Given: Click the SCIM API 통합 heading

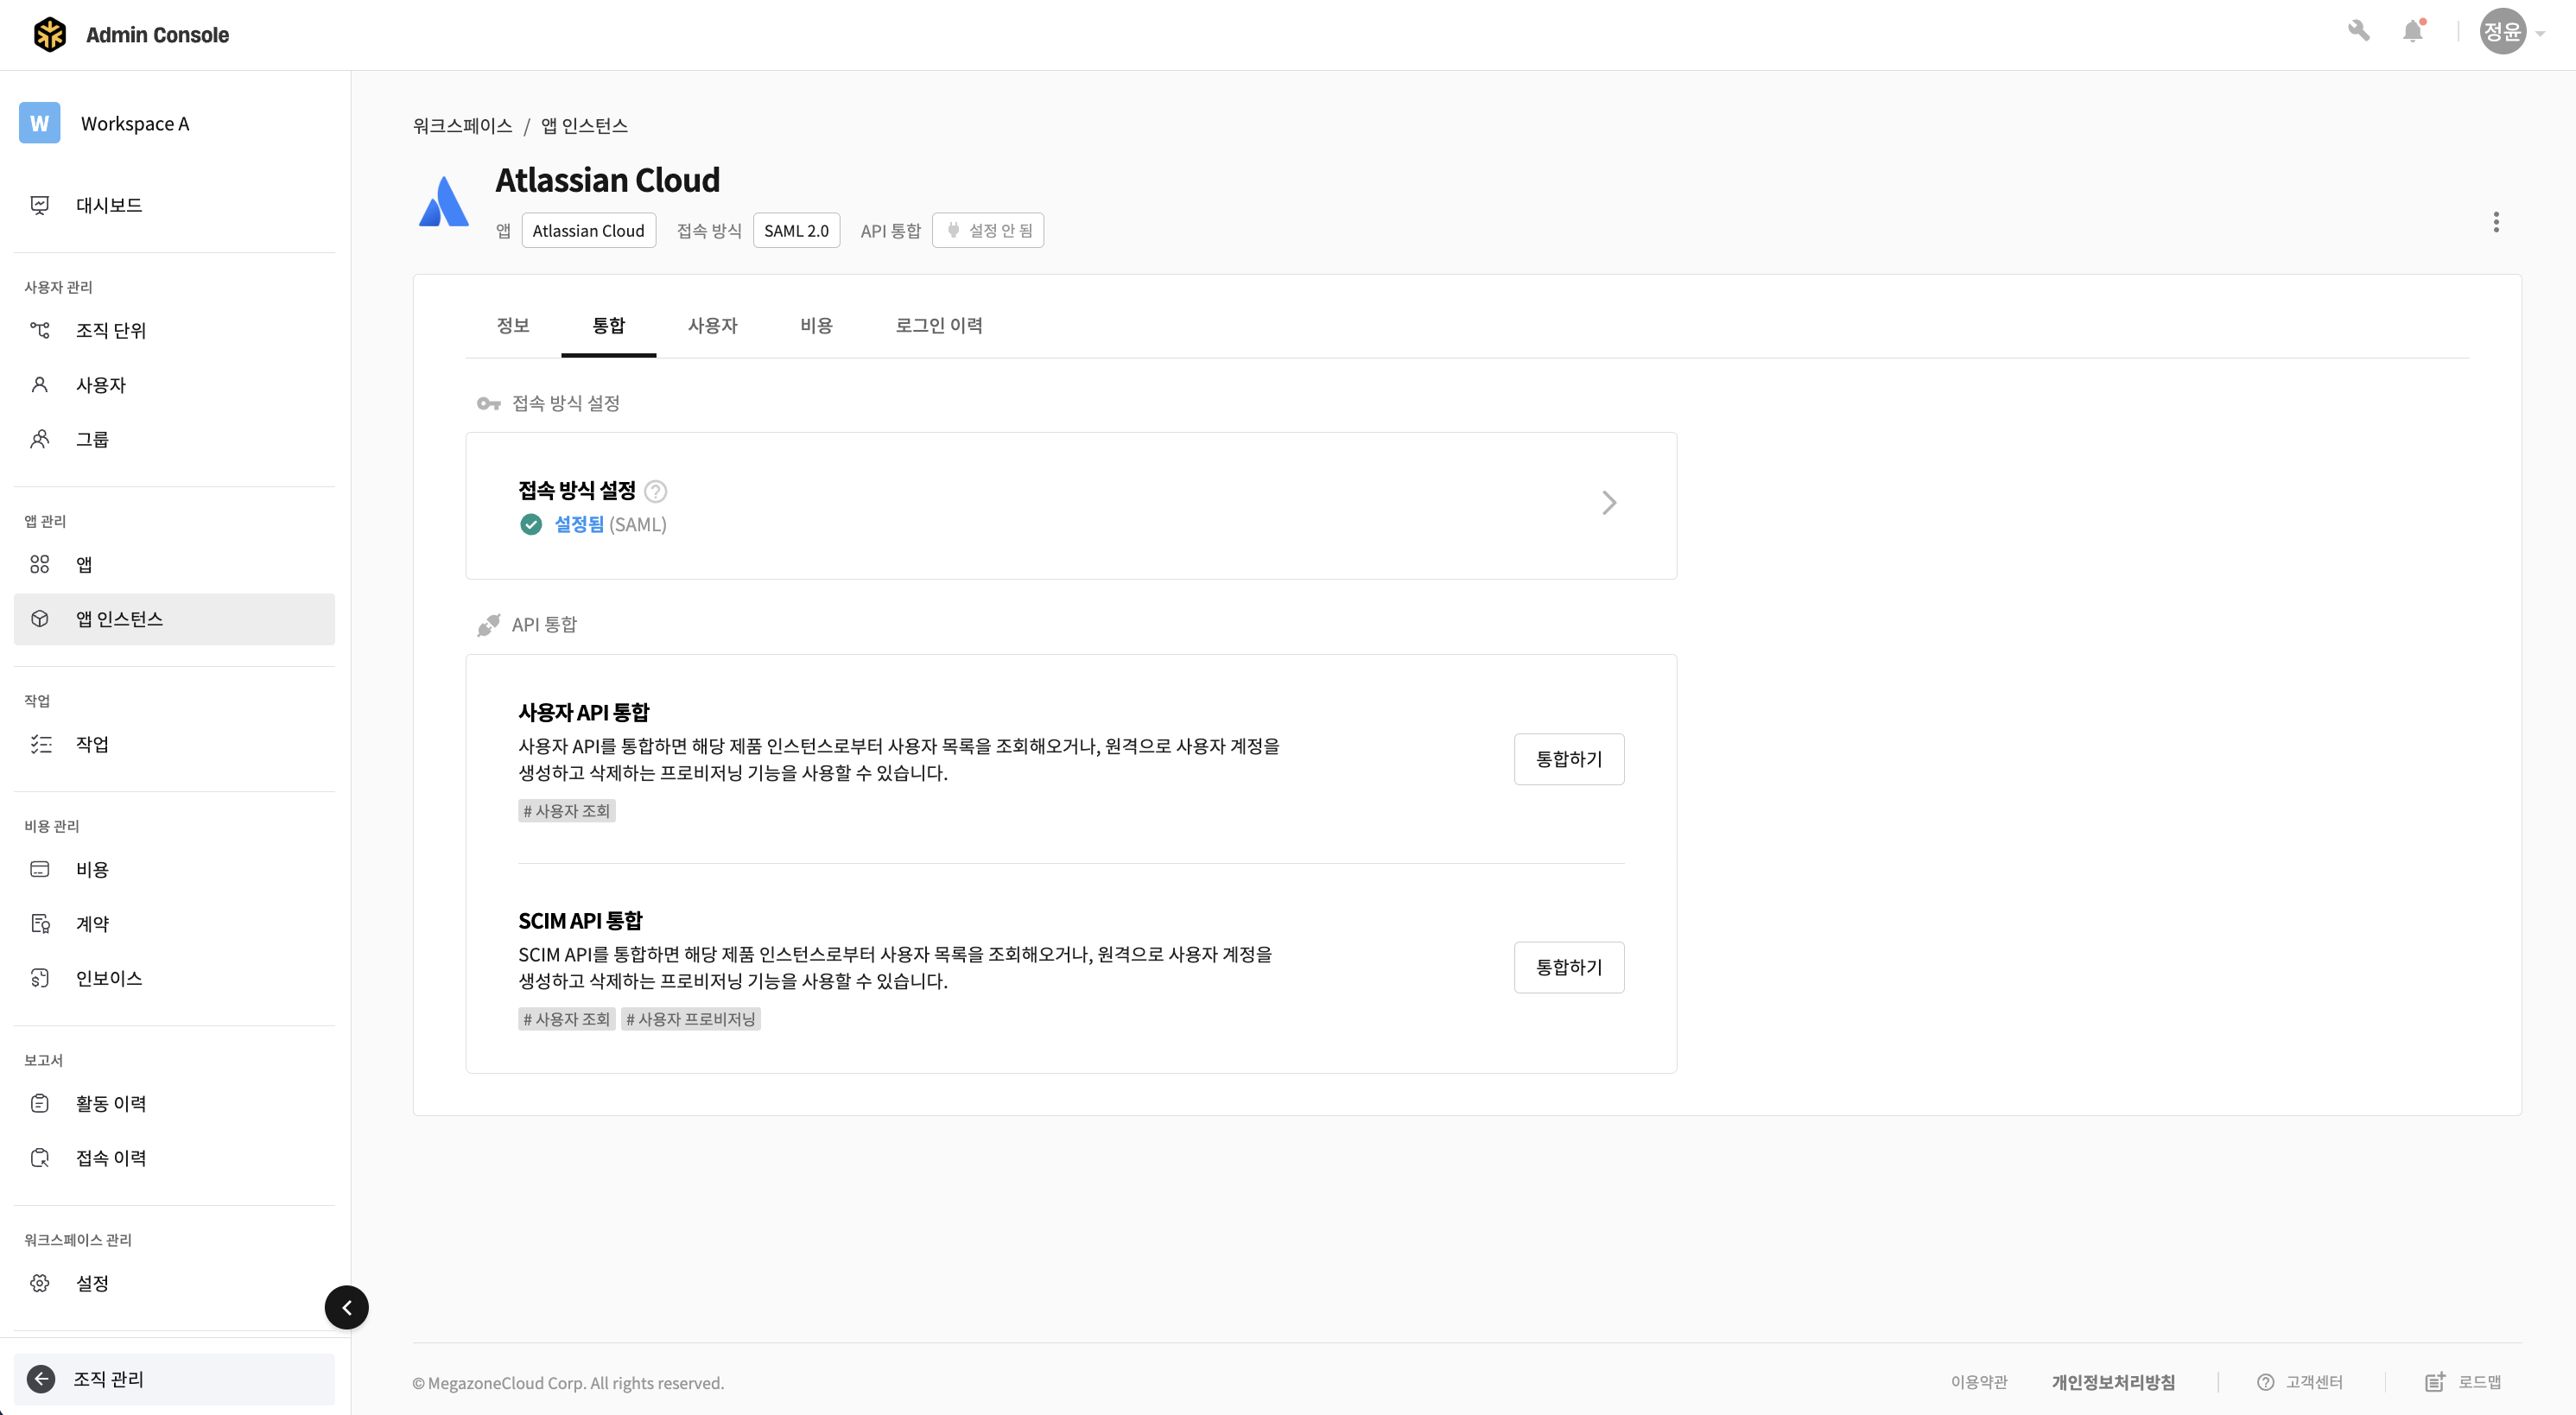Looking at the screenshot, I should click(580, 920).
